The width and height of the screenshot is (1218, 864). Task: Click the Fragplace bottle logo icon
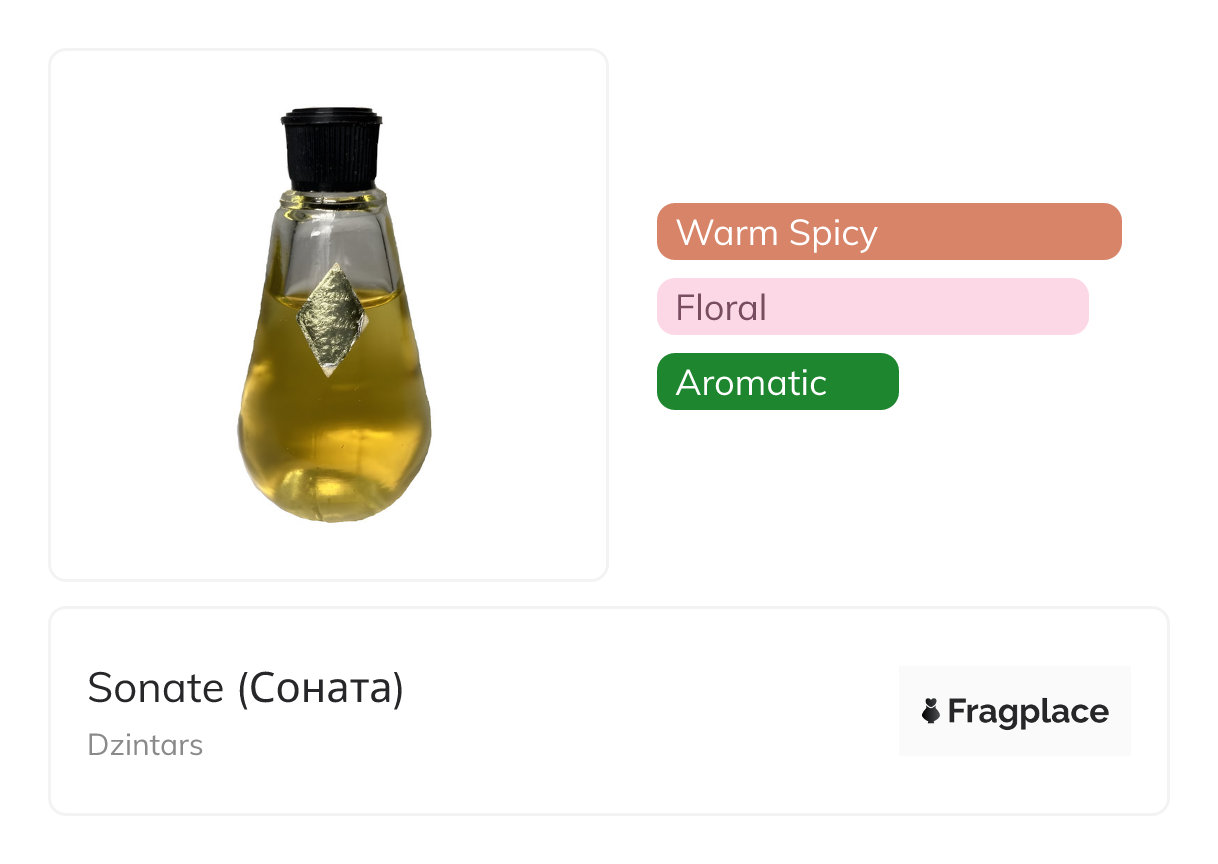coord(931,711)
